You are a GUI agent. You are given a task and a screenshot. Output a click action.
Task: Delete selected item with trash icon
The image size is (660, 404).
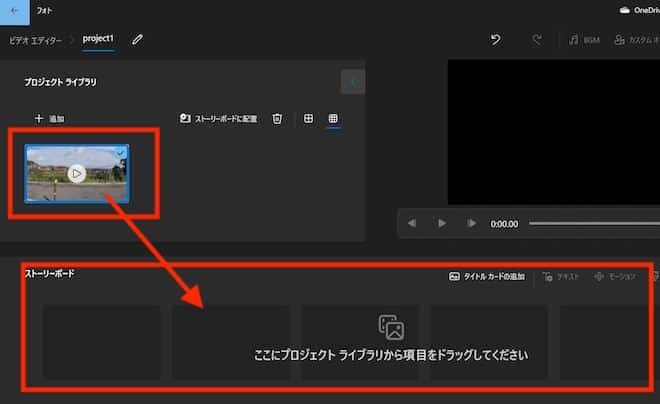click(x=277, y=119)
